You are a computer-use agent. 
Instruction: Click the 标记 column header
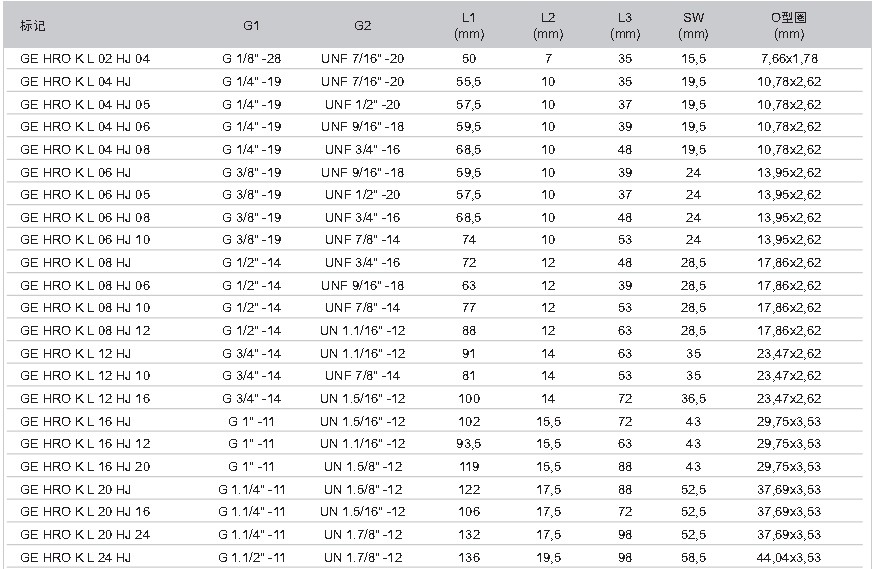pos(32,26)
